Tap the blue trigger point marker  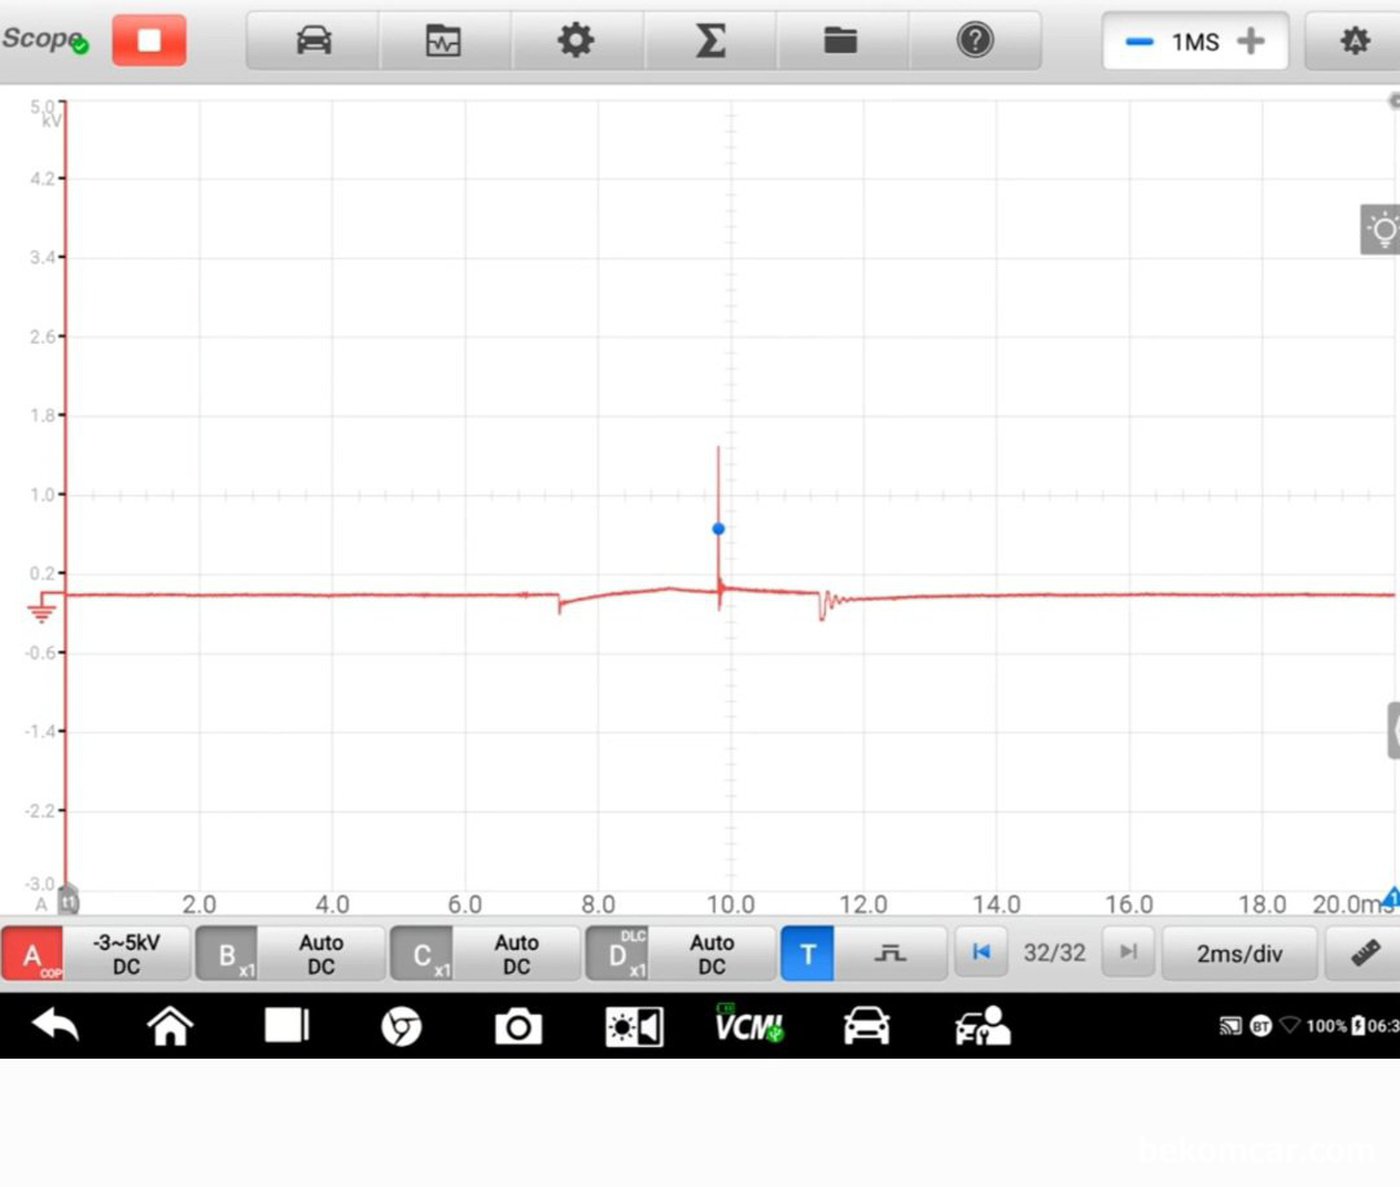click(718, 528)
